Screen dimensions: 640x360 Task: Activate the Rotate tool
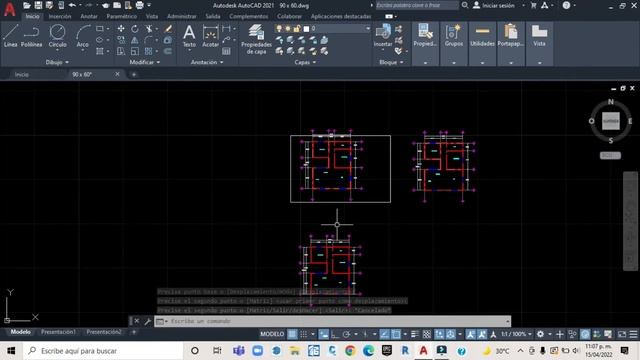click(135, 29)
